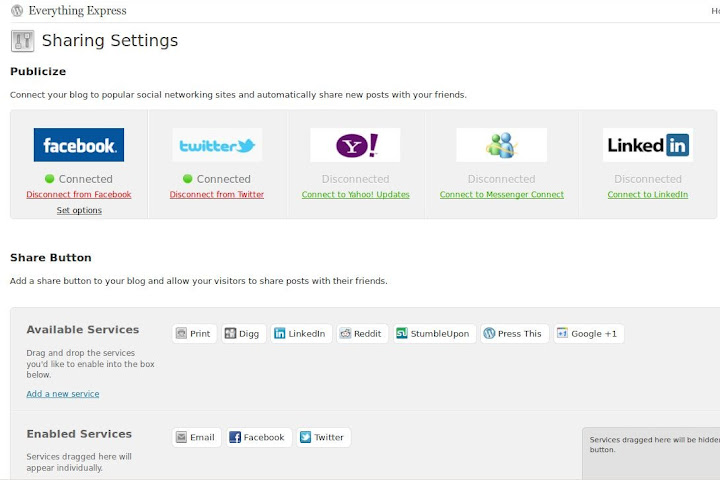Select the Reddit service button

point(362,333)
